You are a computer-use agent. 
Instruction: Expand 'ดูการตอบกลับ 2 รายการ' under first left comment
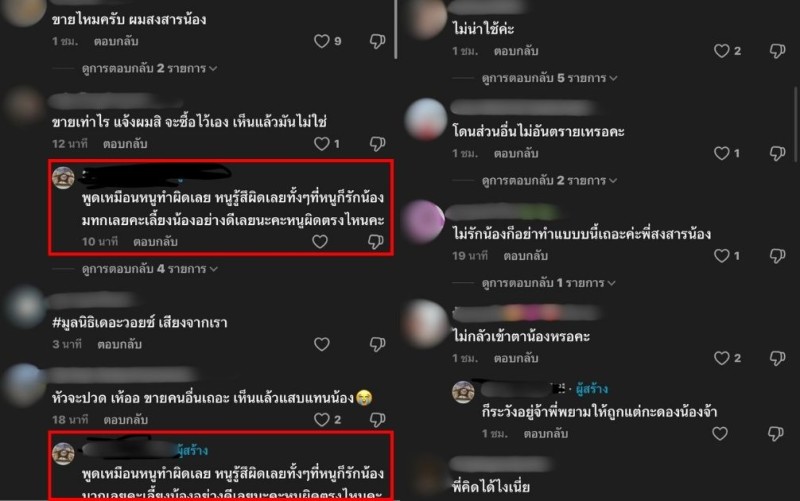(149, 68)
